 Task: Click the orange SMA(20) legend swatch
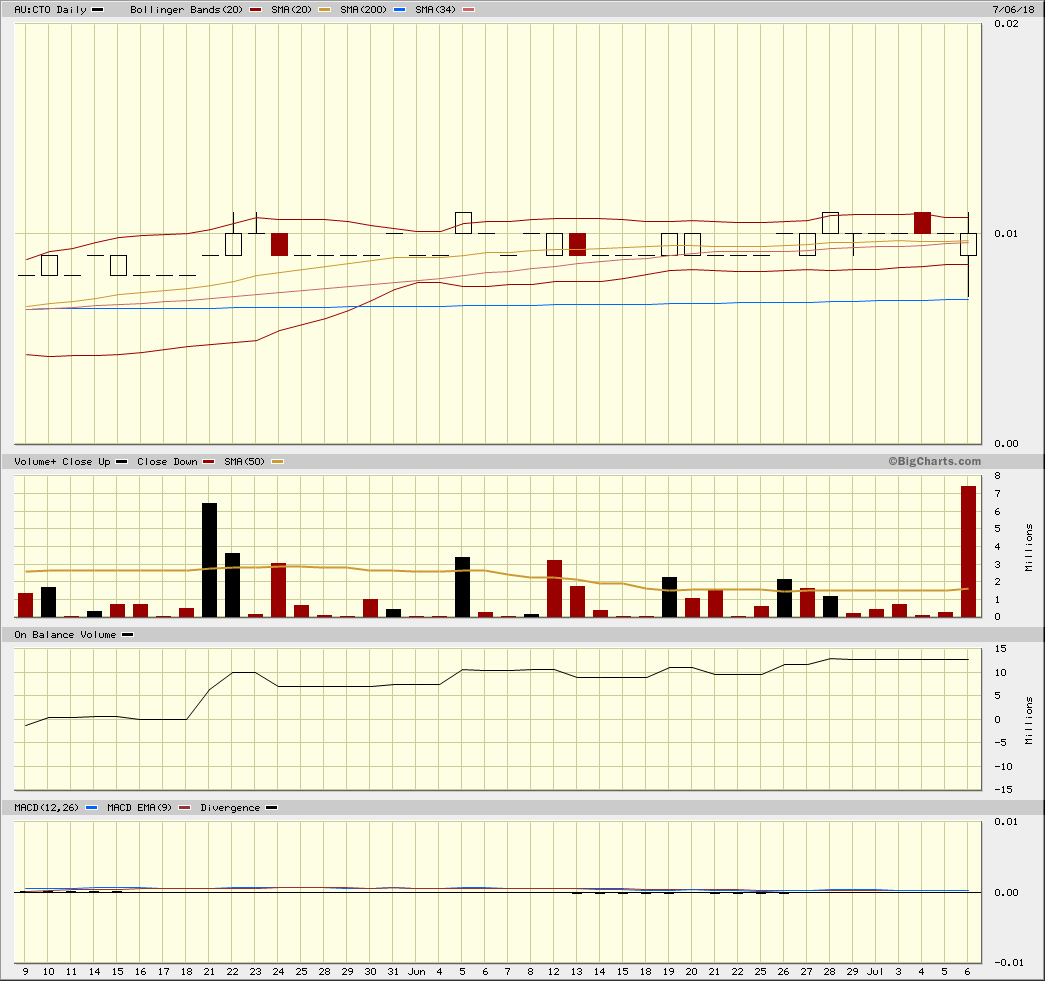pyautogui.click(x=324, y=10)
